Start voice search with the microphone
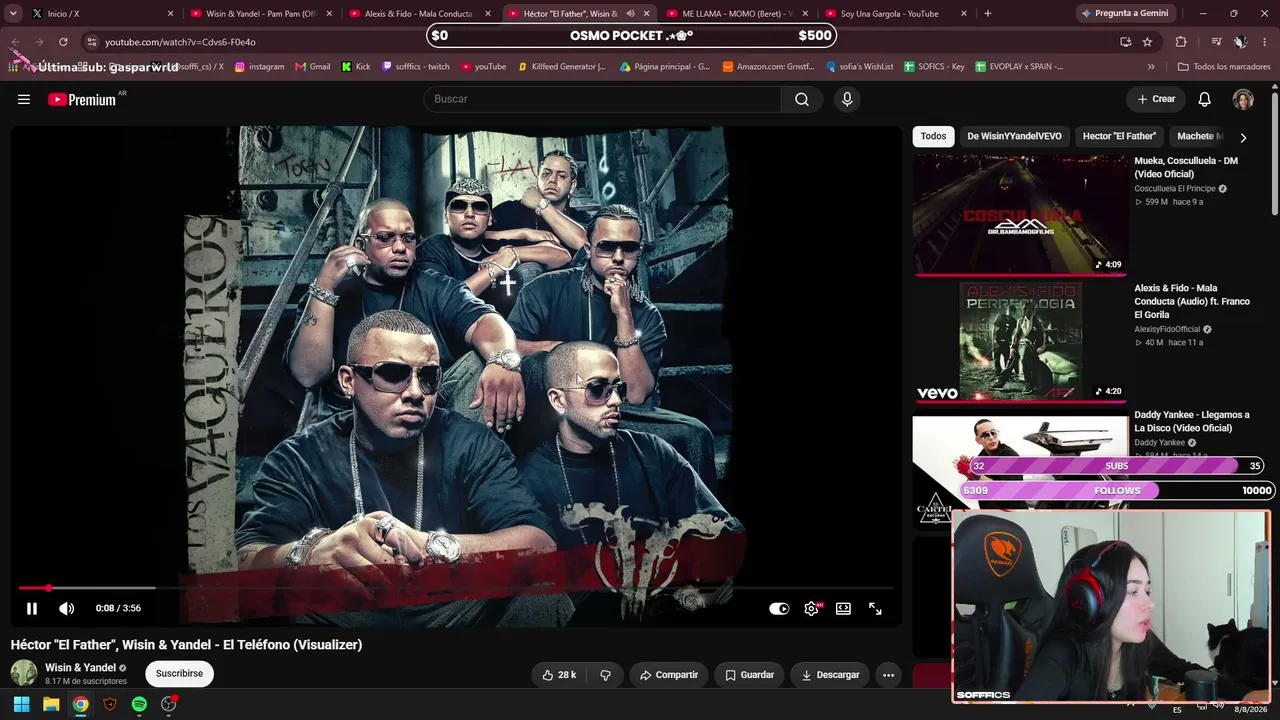Screen dimensions: 1280x720 click(x=847, y=99)
